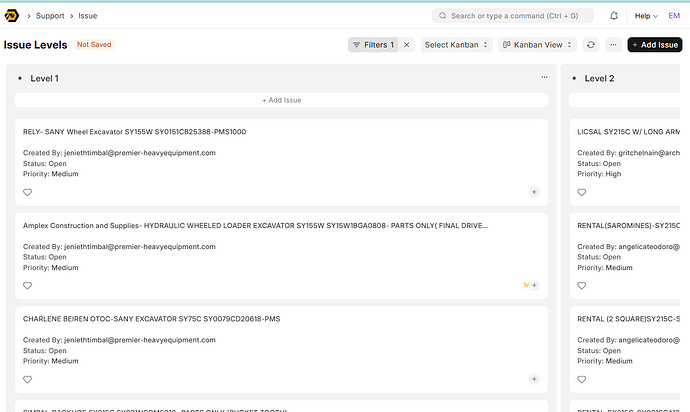Like the LICSAL SY215C card
Viewport: 690px width, 412px height.
click(x=581, y=192)
